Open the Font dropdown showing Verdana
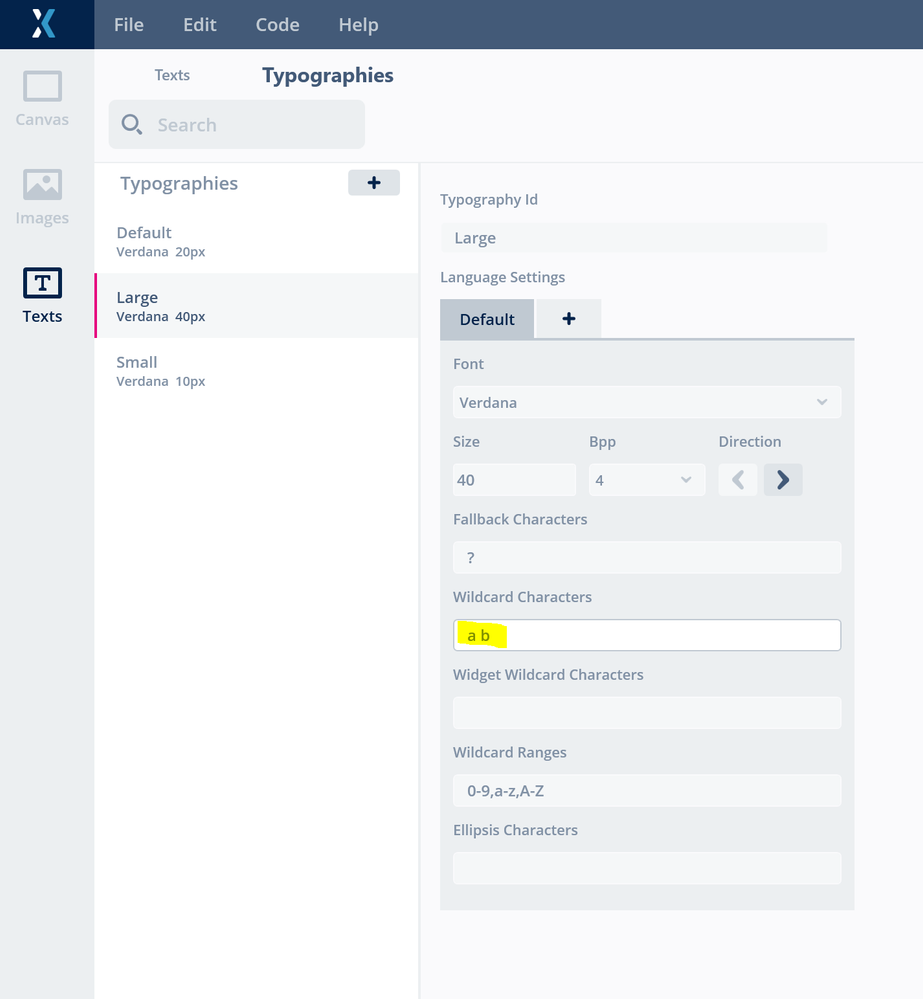Viewport: 923px width, 999px height. point(647,402)
